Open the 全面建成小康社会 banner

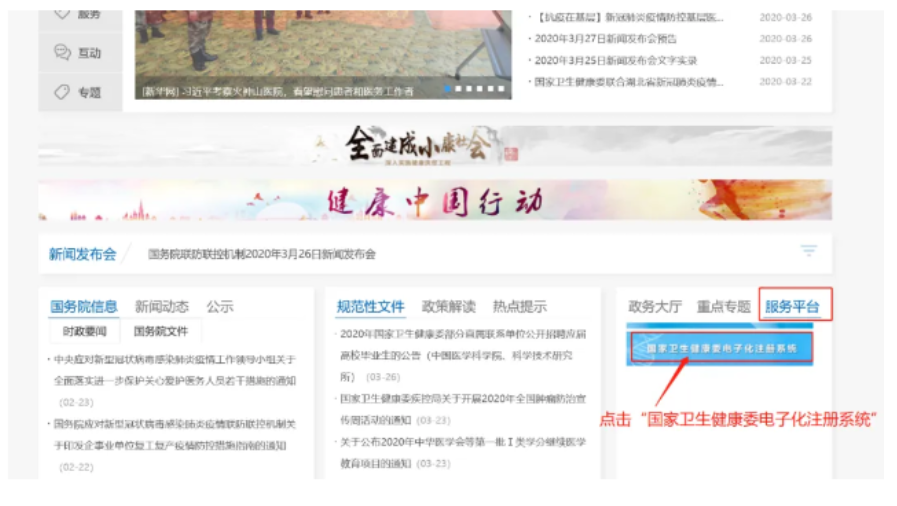point(434,147)
